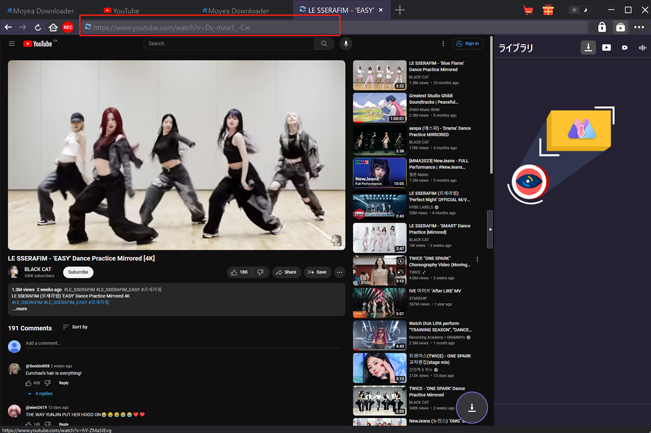Viewport: 651px width, 433px height.
Task: Open the home page icon
Action: coord(53,27)
